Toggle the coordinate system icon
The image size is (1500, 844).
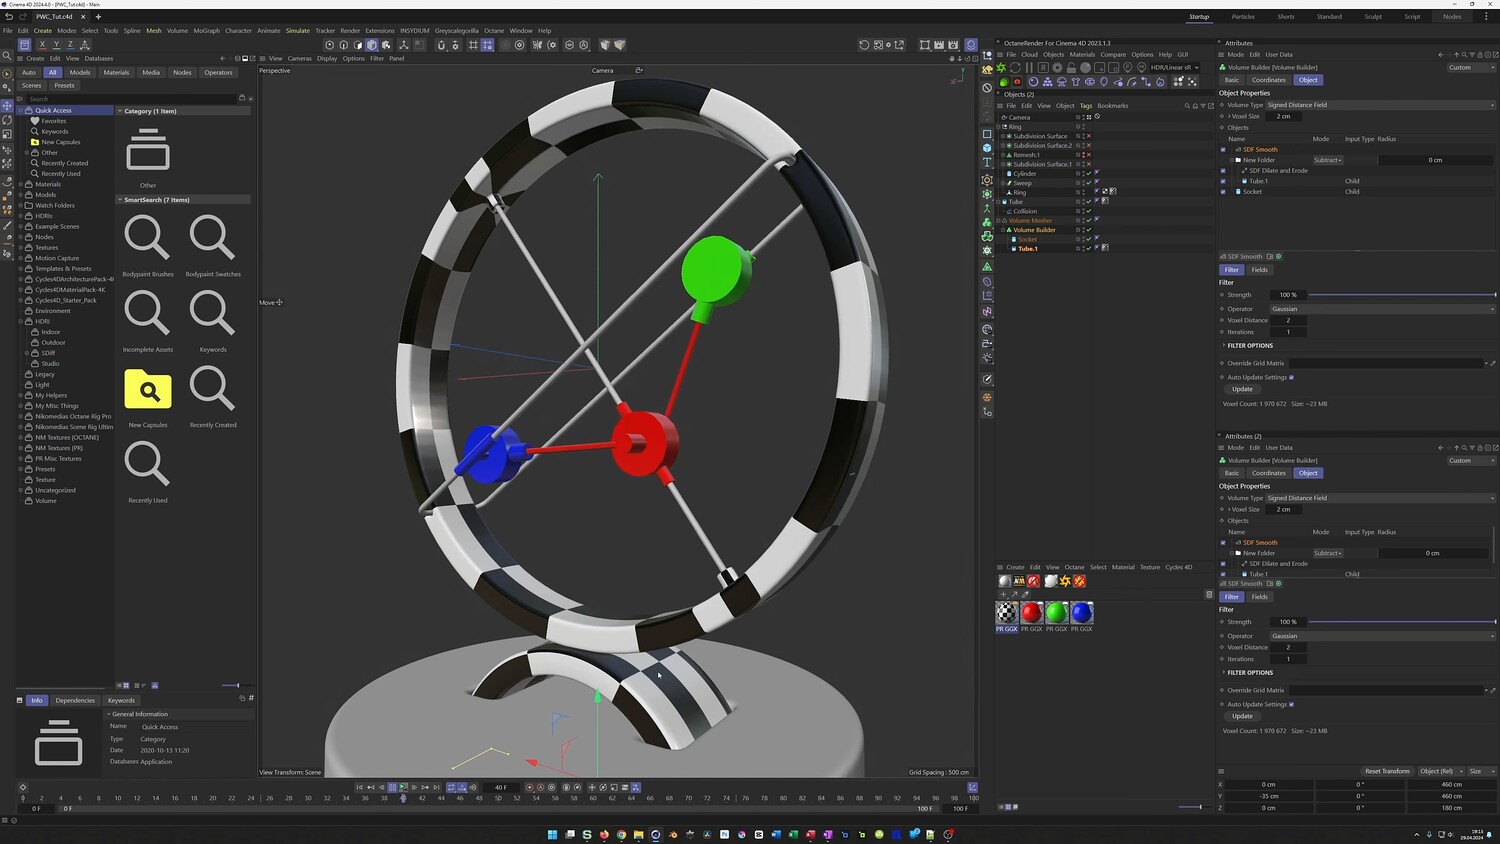coord(85,45)
